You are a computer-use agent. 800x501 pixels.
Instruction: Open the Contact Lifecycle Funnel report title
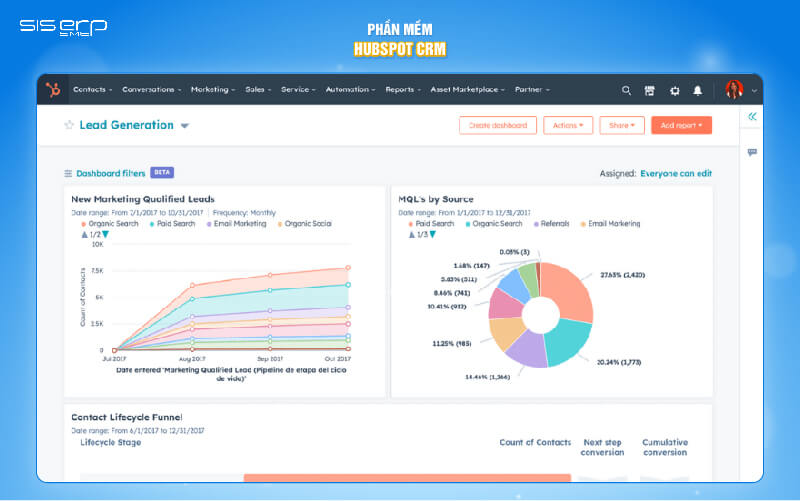click(x=127, y=417)
